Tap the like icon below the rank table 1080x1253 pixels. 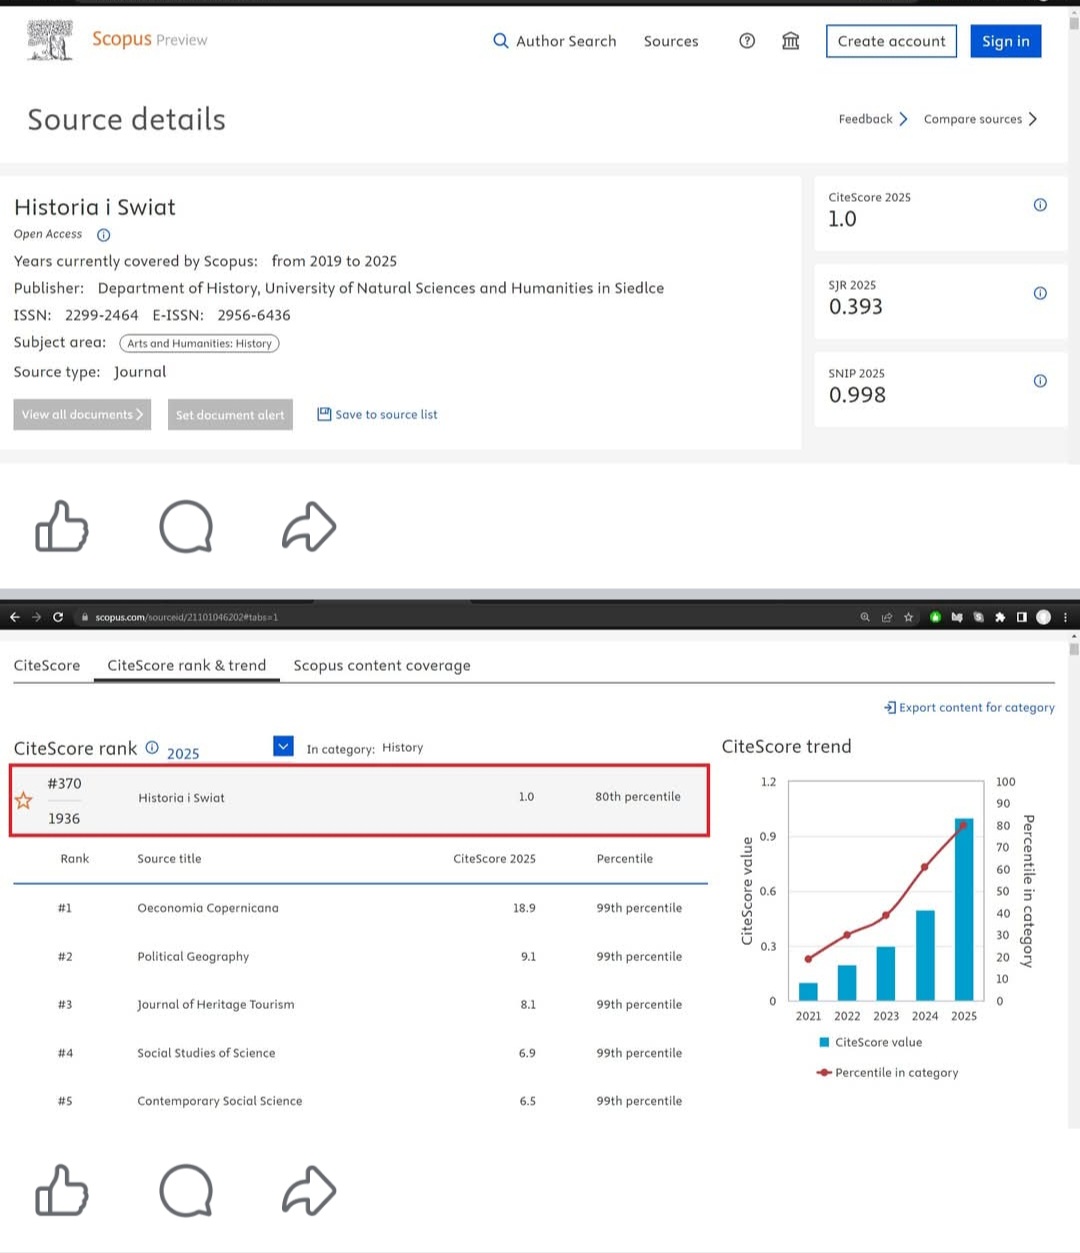(x=62, y=1190)
